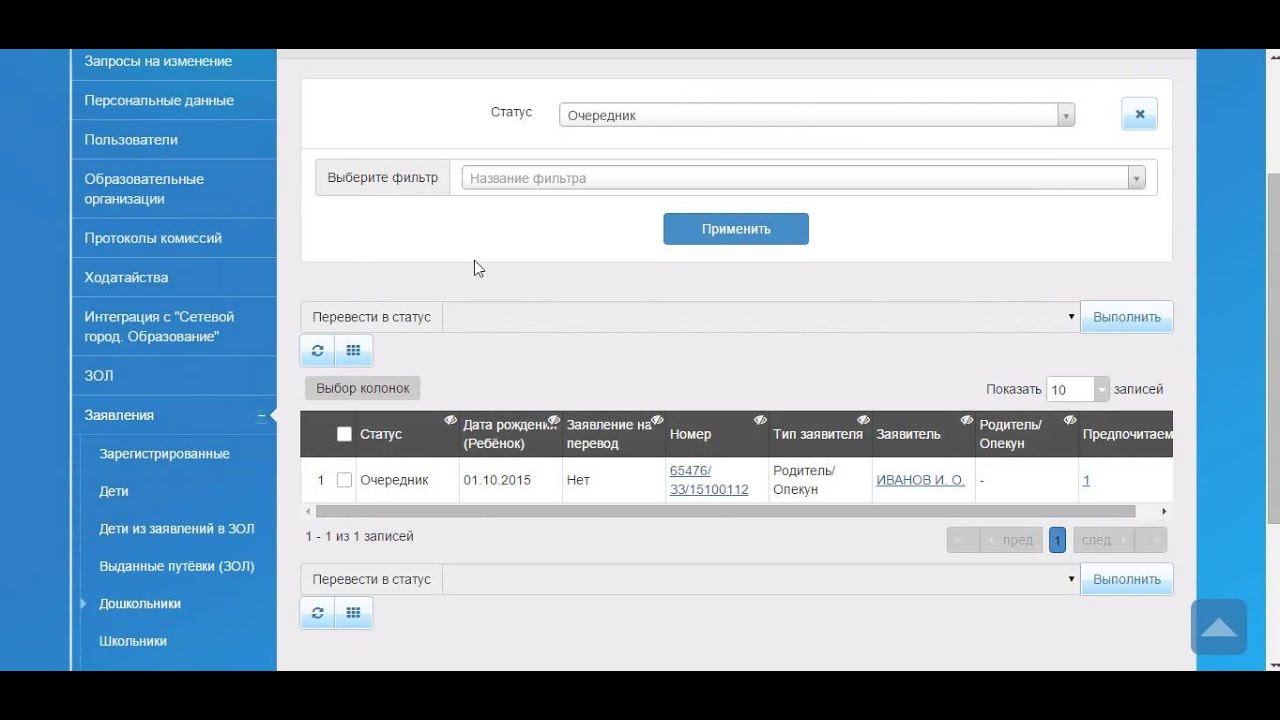This screenshot has height=720, width=1280.
Task: Click the scroll-to-top arrow button
Action: 1219,627
